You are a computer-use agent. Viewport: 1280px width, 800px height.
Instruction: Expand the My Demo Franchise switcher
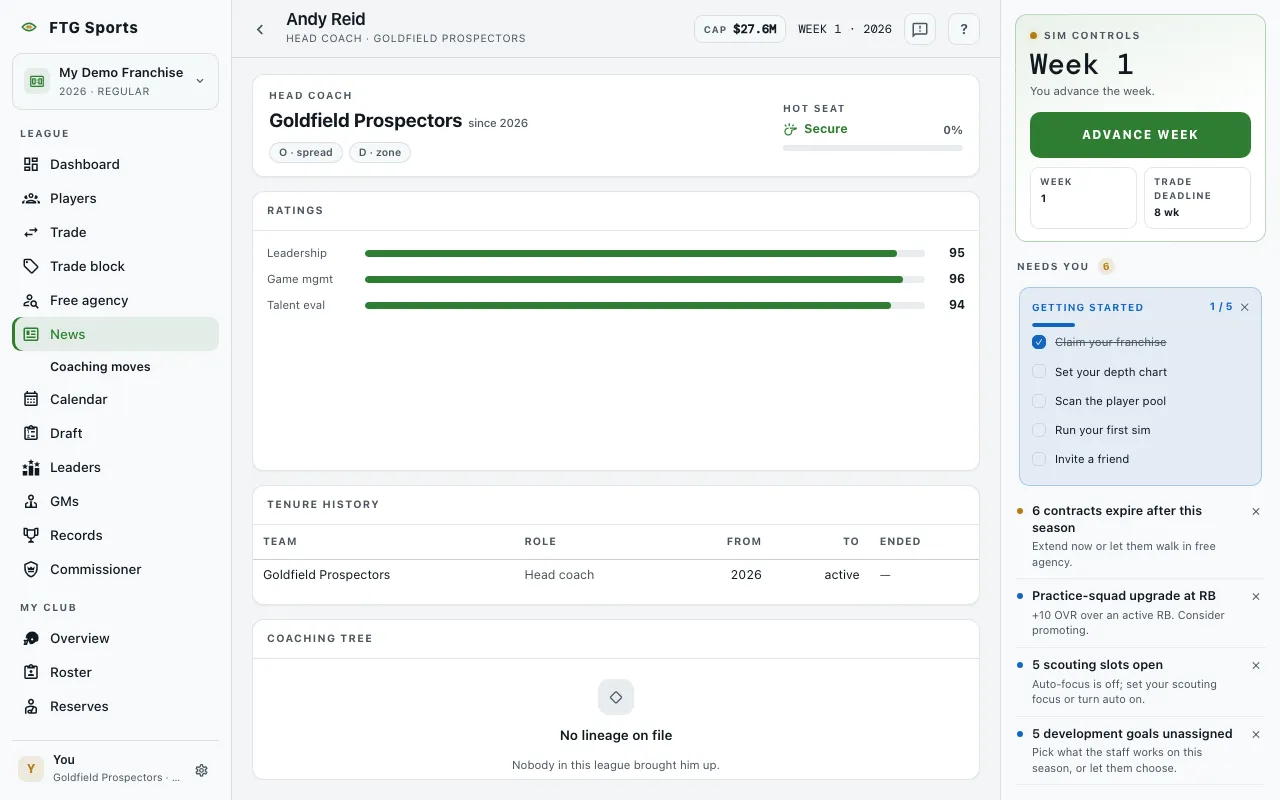click(115, 81)
